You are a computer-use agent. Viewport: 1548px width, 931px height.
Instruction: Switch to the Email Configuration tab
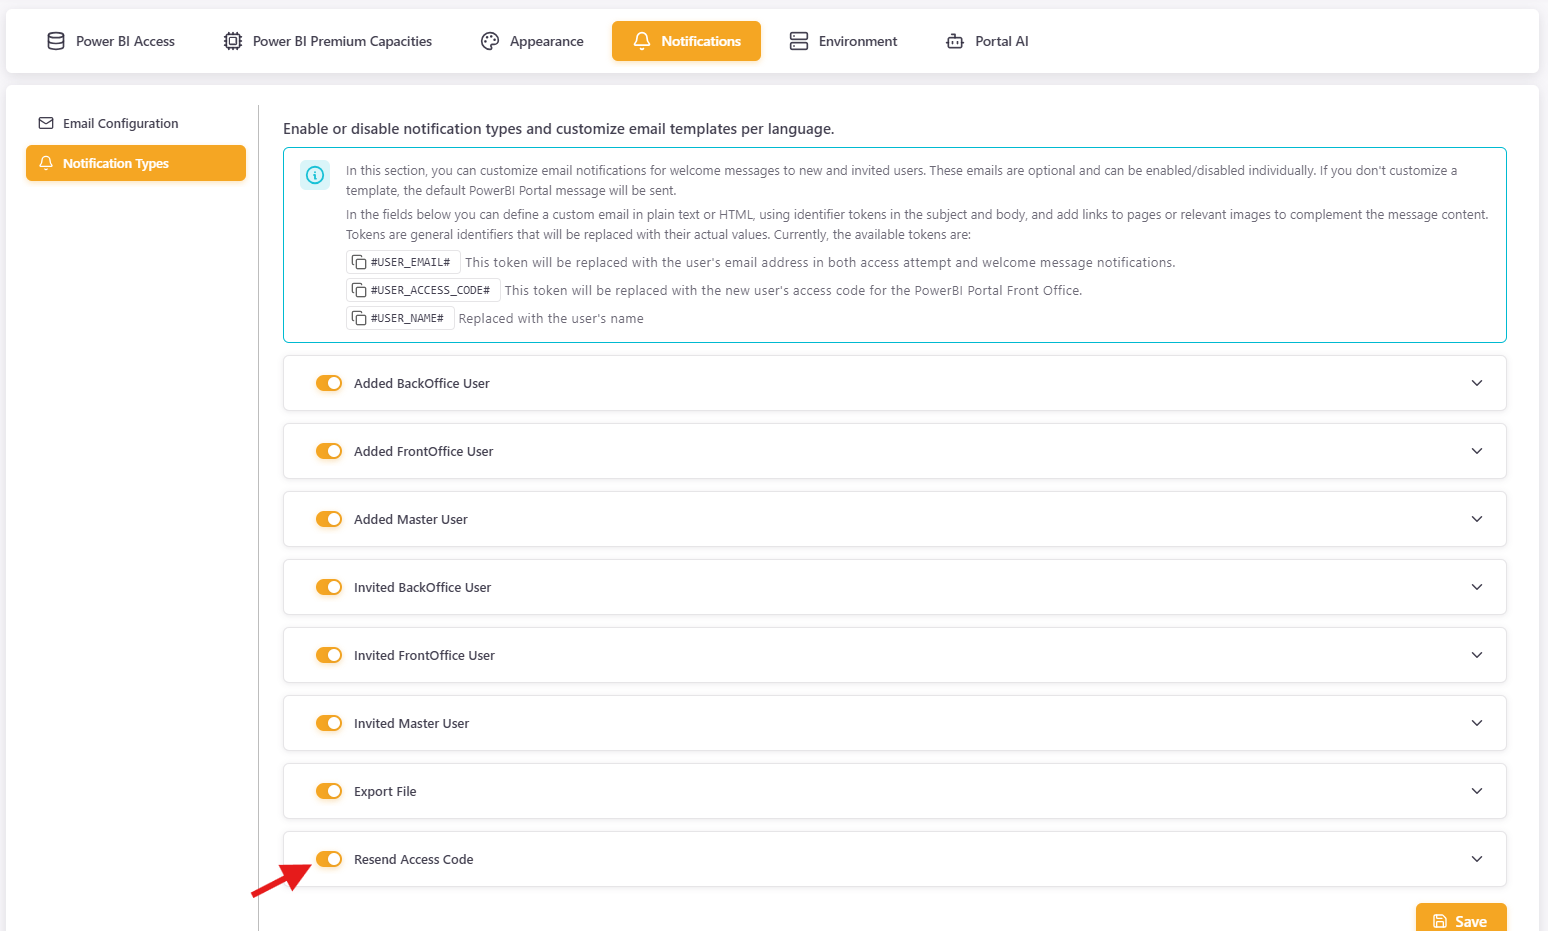120,123
